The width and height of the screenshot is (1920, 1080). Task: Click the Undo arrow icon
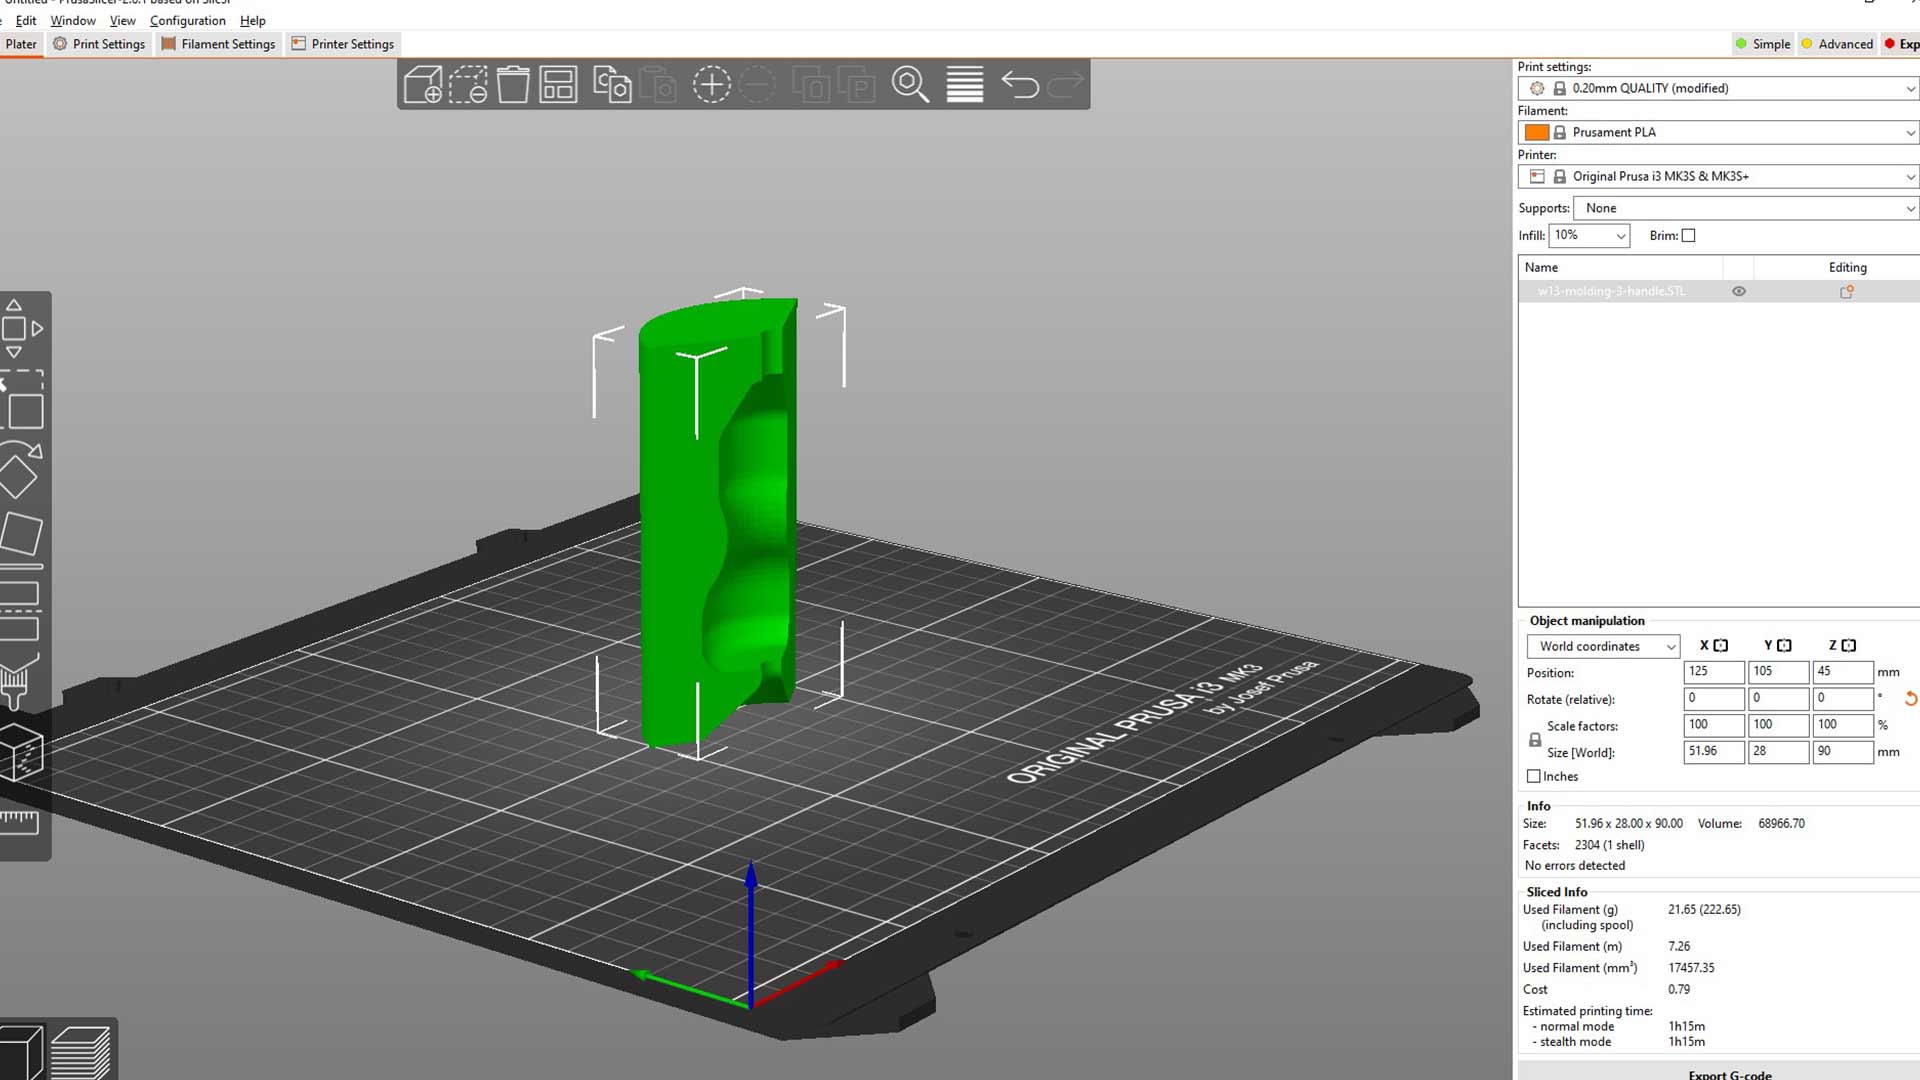1020,85
